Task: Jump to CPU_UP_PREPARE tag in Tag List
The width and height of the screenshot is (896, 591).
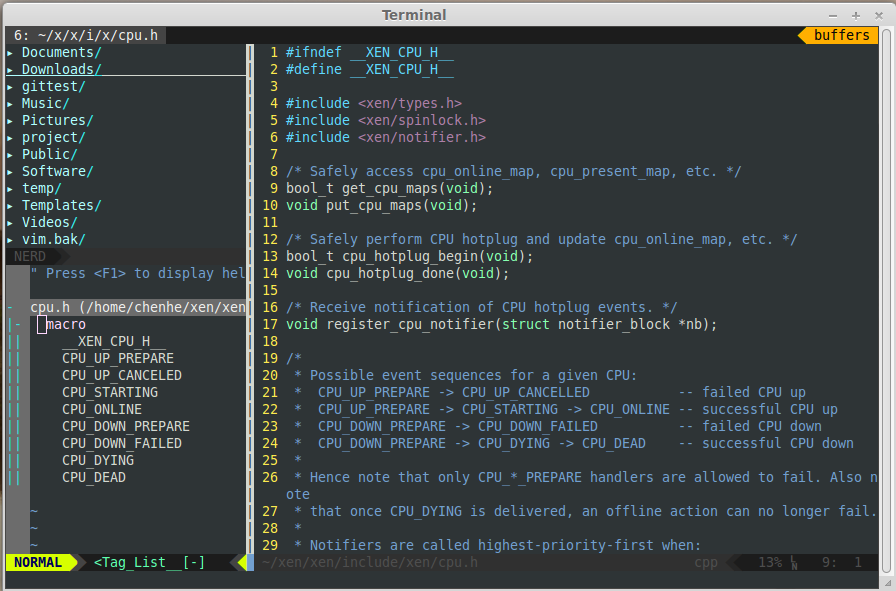Action: tap(117, 358)
